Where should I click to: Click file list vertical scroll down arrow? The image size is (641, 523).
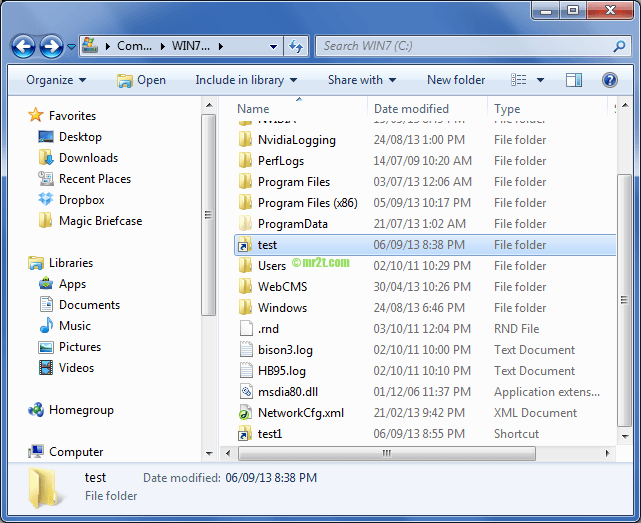pos(625,437)
